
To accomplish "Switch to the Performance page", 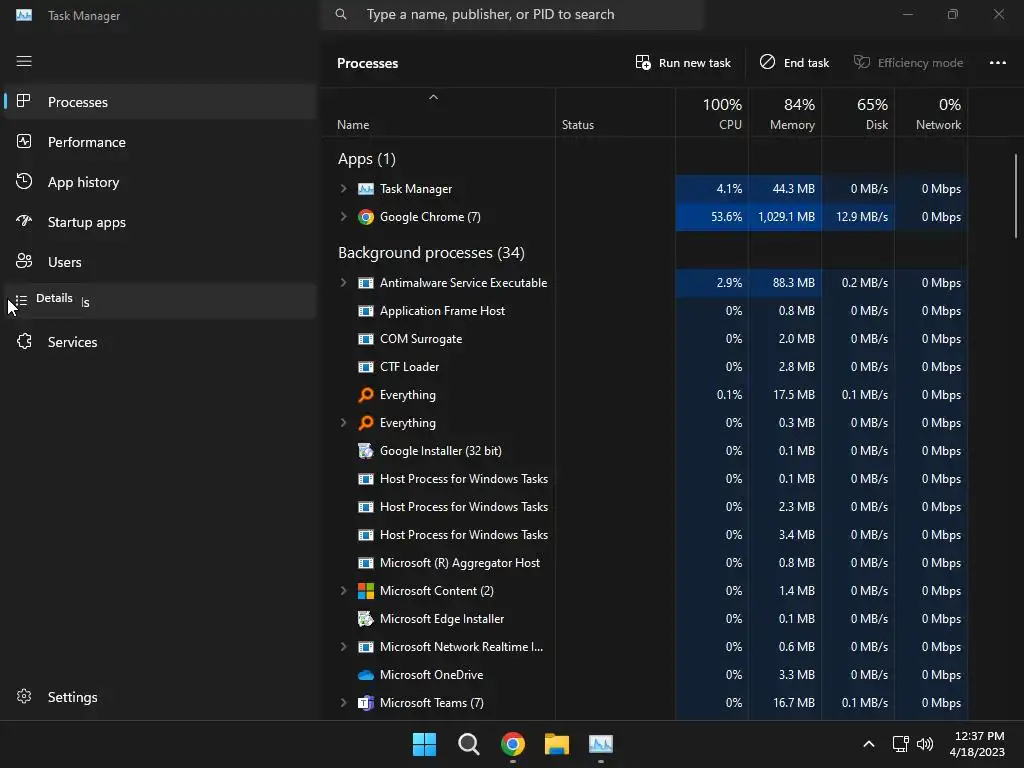I will pyautogui.click(x=160, y=142).
